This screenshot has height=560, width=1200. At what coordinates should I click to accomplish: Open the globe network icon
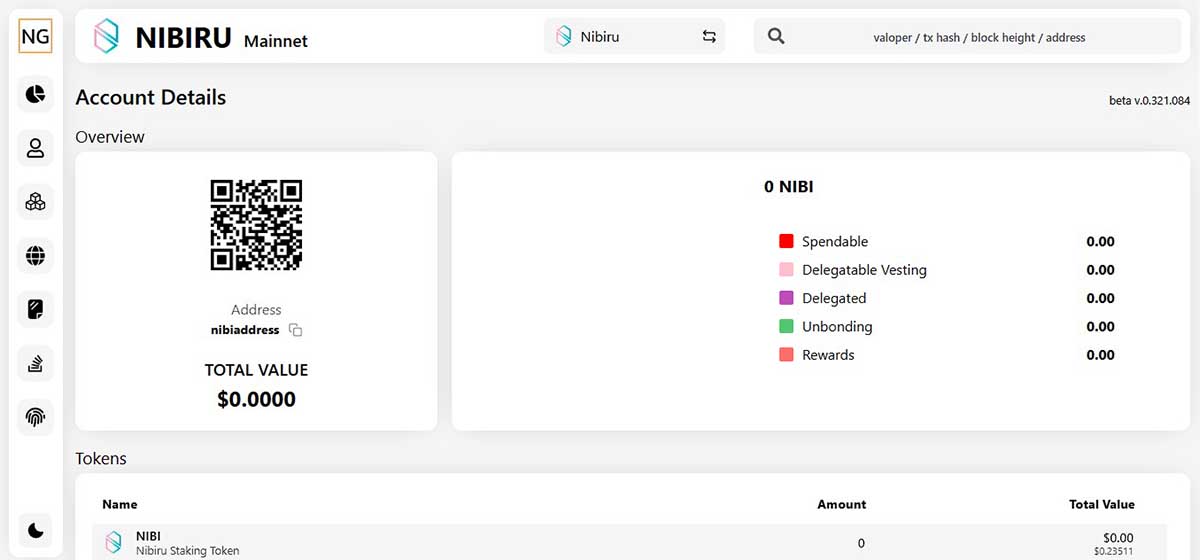[x=36, y=256]
